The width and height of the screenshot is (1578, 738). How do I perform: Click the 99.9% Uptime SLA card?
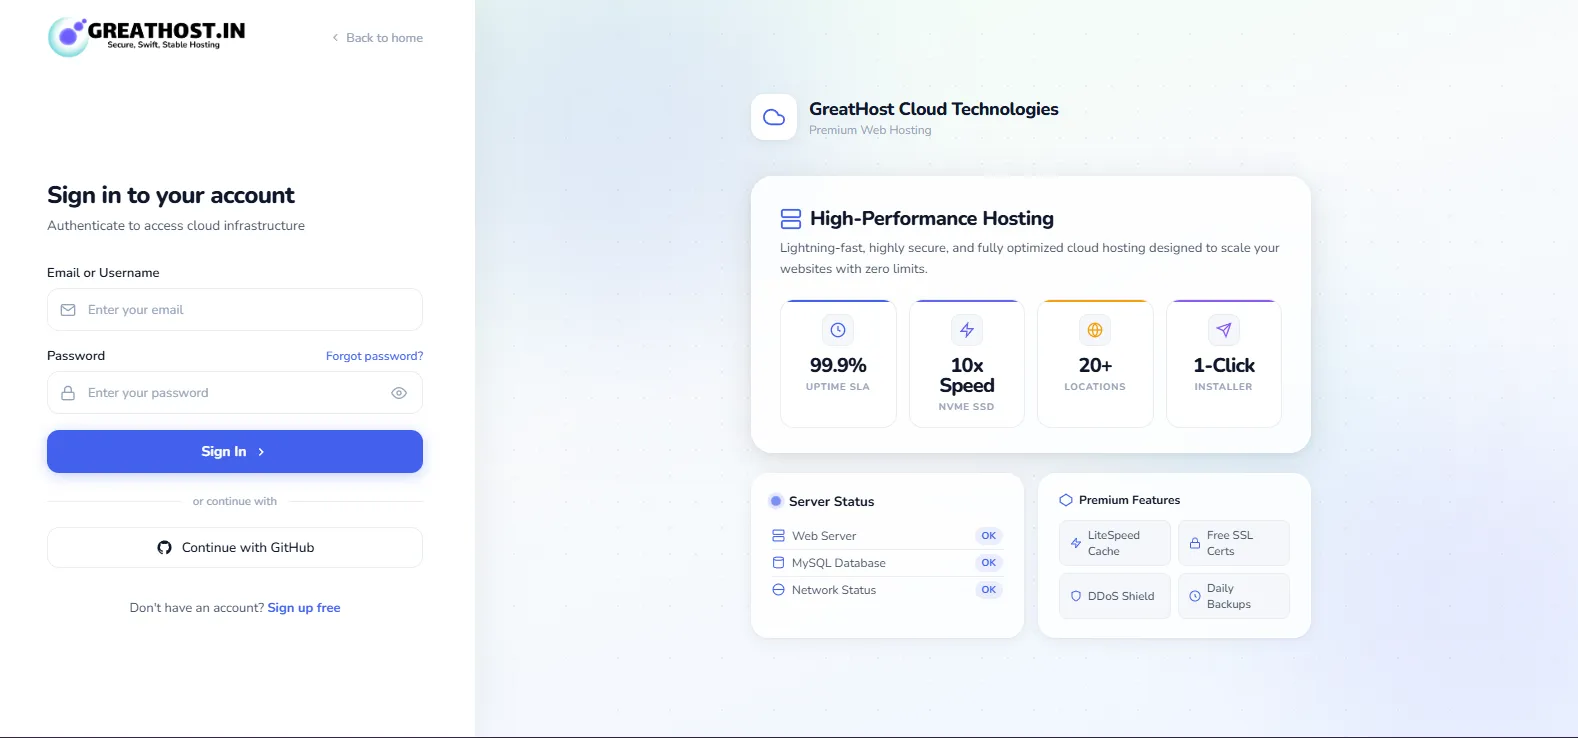tap(838, 364)
